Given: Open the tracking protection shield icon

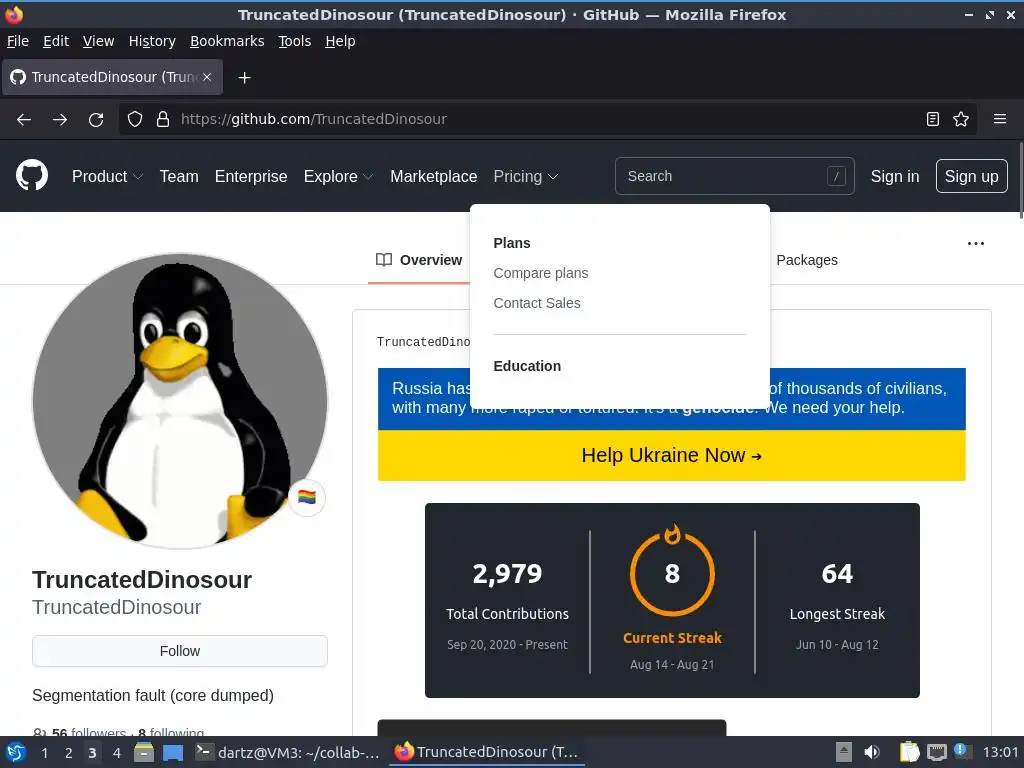Looking at the screenshot, I should click(135, 119).
